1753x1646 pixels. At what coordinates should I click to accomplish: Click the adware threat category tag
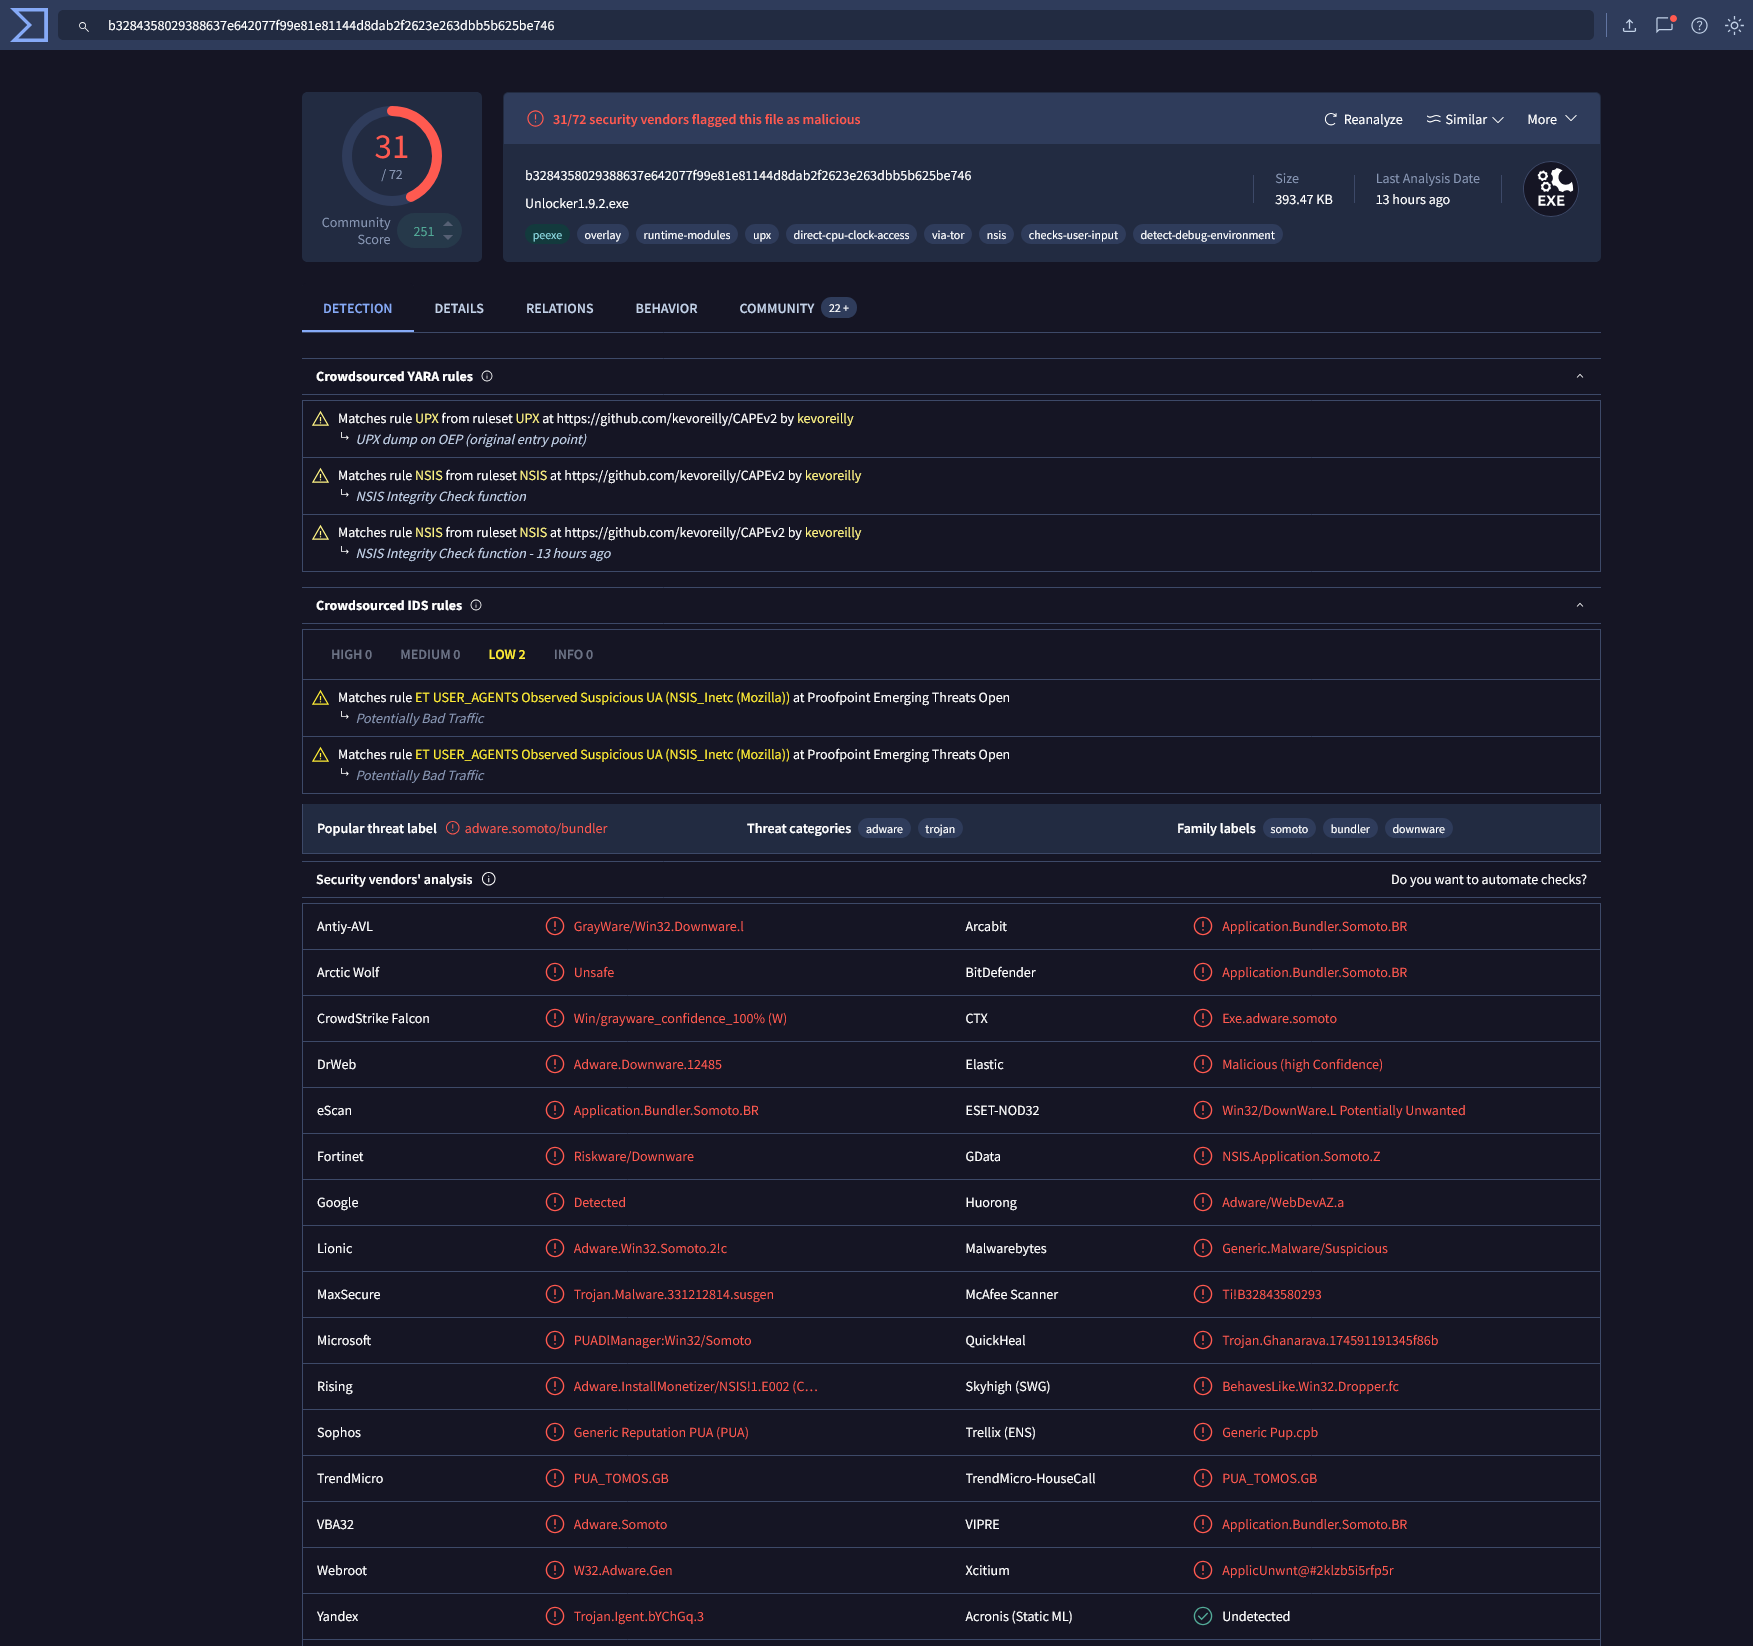pyautogui.click(x=884, y=829)
